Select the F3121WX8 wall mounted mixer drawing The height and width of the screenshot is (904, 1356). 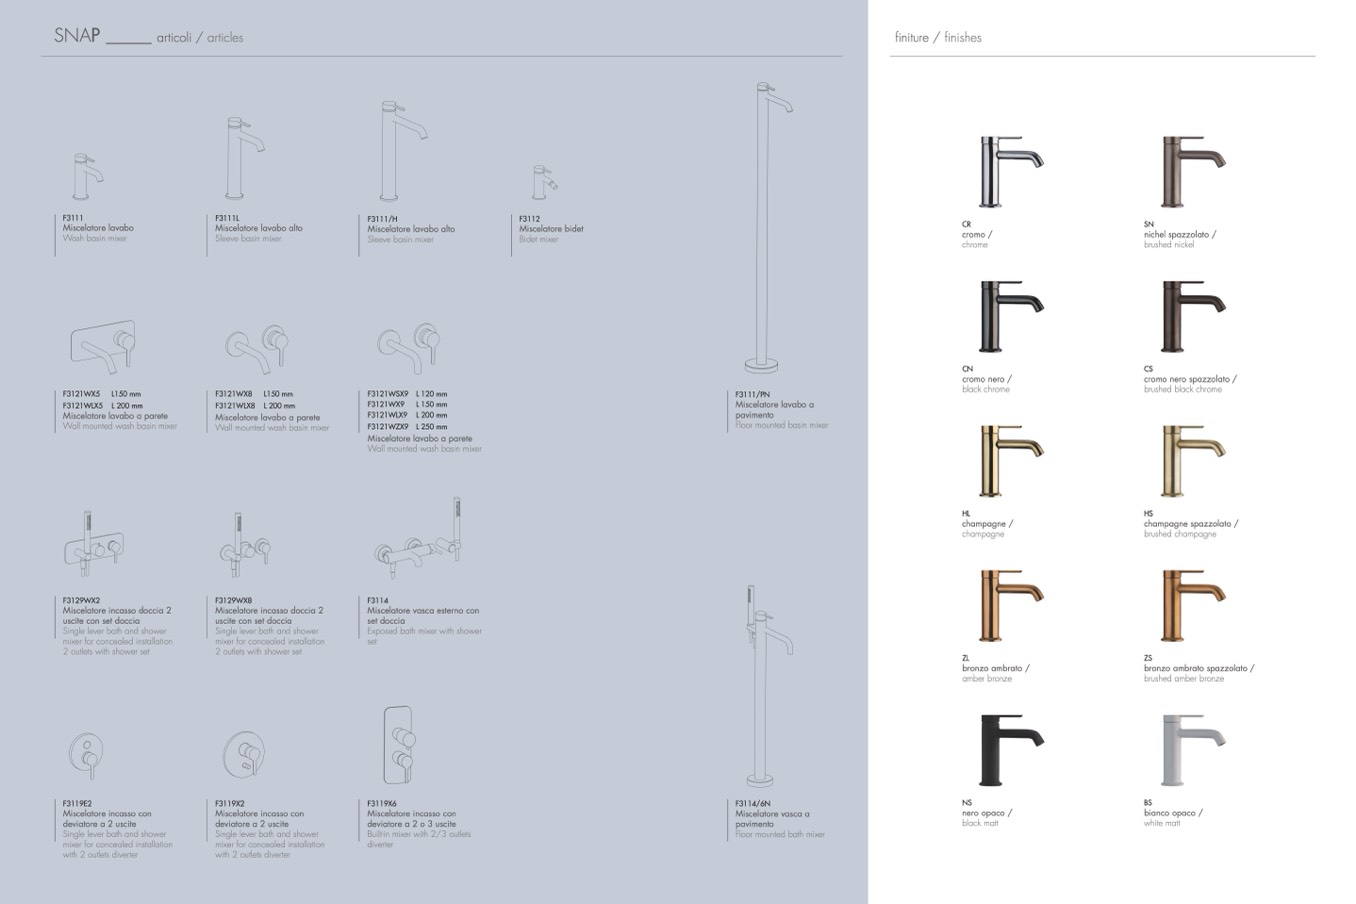coord(256,348)
